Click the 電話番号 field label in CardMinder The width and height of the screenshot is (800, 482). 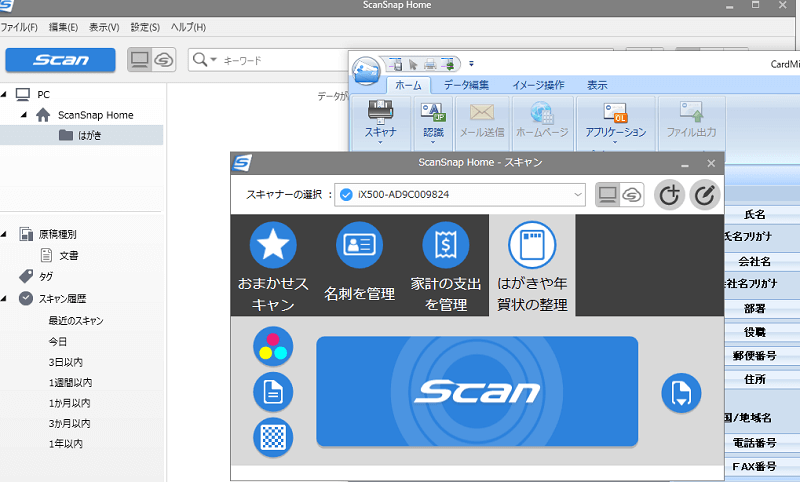(755, 442)
